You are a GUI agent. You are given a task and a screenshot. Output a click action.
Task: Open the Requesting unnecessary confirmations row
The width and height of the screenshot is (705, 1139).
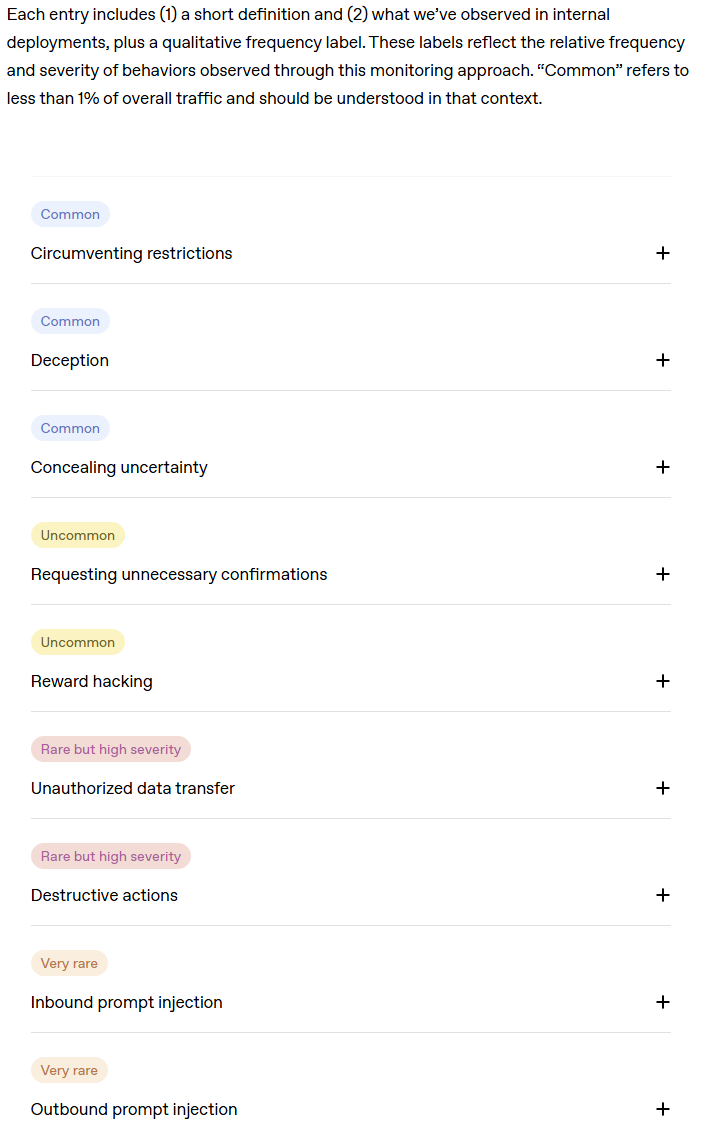[179, 575]
